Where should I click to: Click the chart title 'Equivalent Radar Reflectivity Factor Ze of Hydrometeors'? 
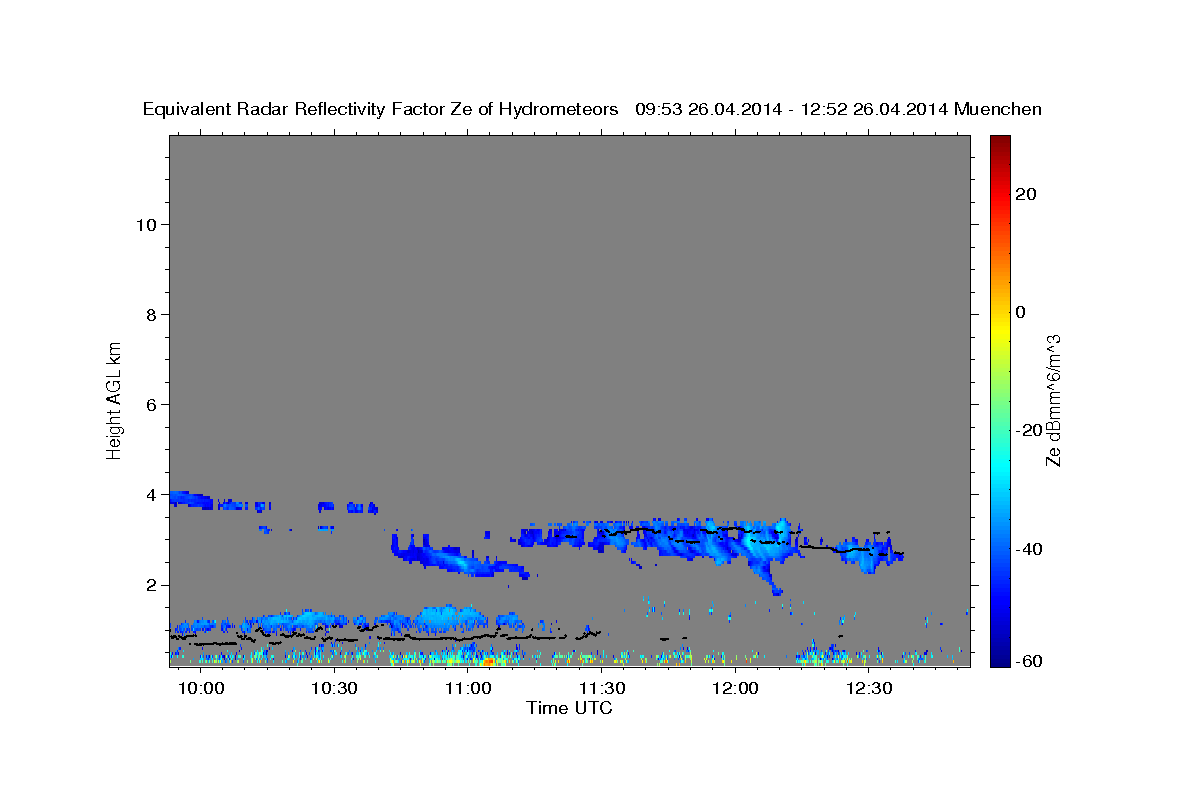click(381, 109)
